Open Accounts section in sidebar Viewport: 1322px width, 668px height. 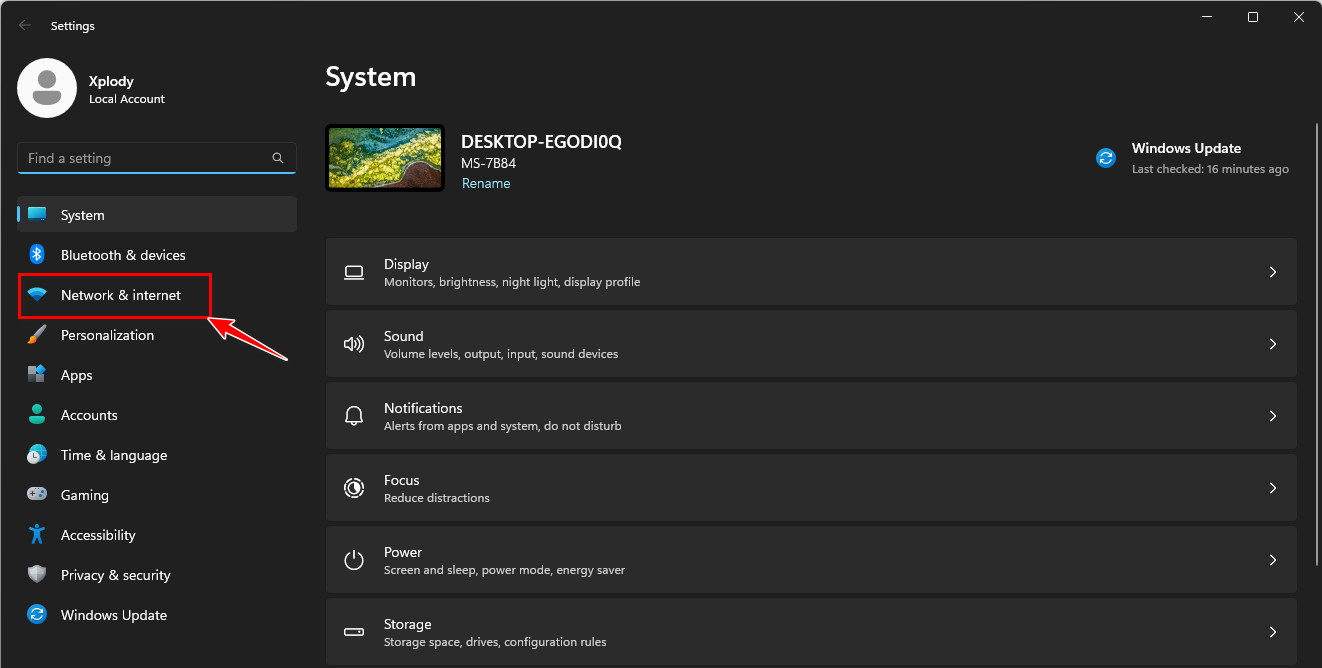tap(89, 415)
